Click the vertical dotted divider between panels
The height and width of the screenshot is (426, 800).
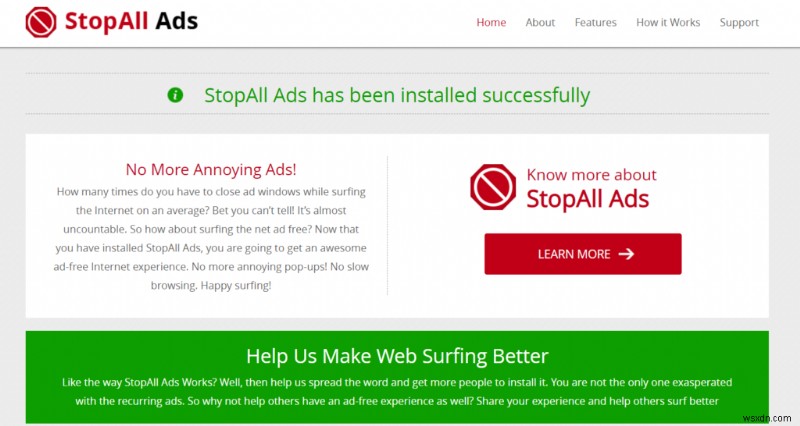(x=388, y=225)
